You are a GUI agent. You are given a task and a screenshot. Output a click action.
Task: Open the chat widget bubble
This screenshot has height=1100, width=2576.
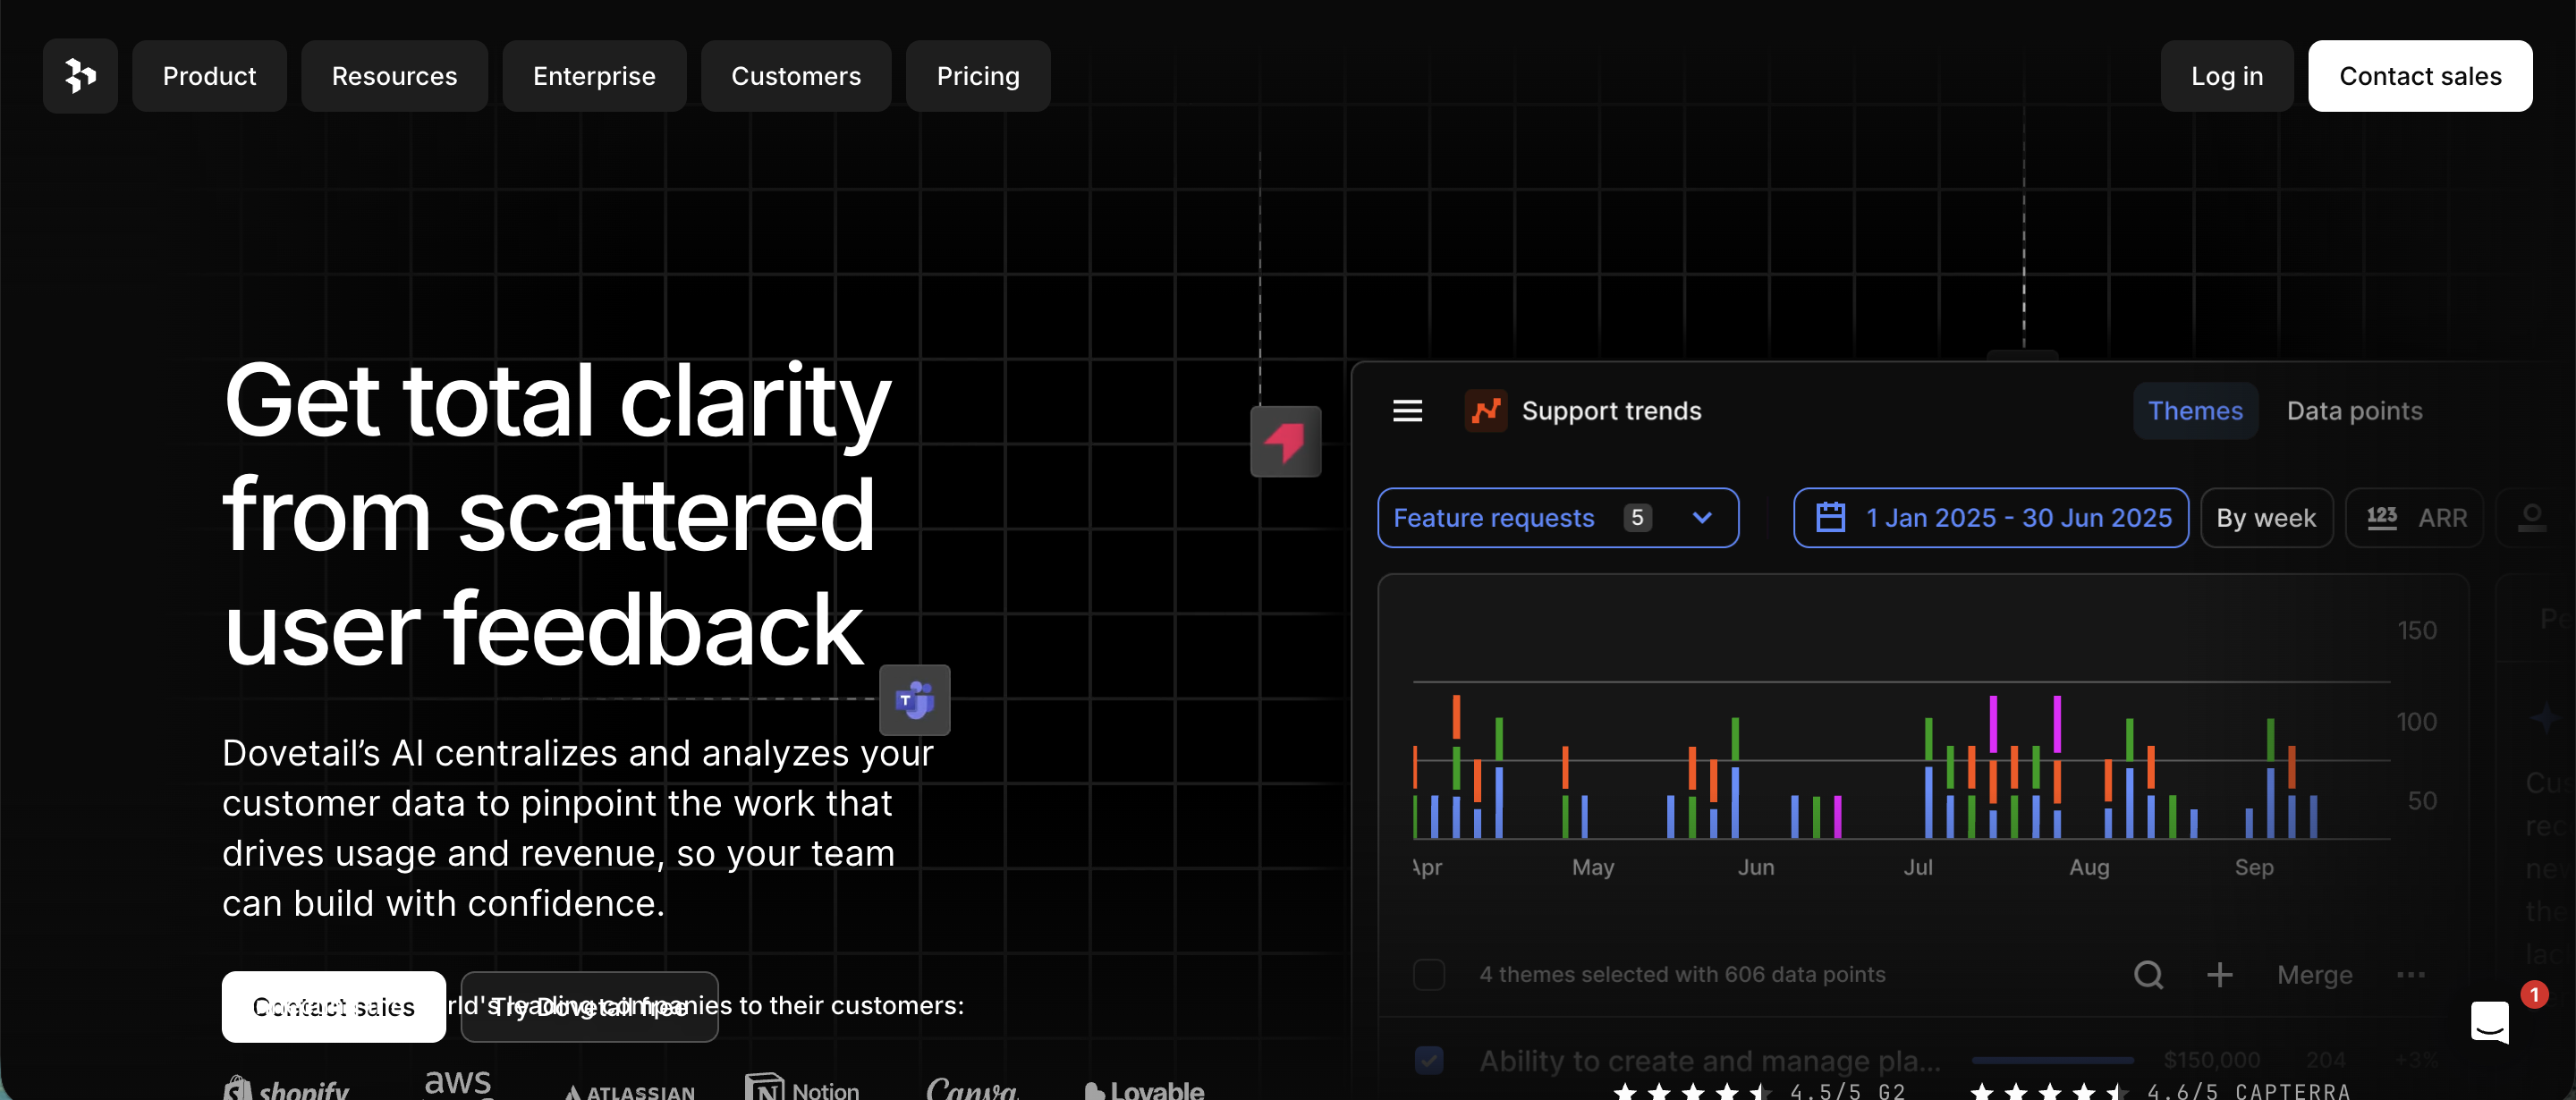pyautogui.click(x=2489, y=1021)
